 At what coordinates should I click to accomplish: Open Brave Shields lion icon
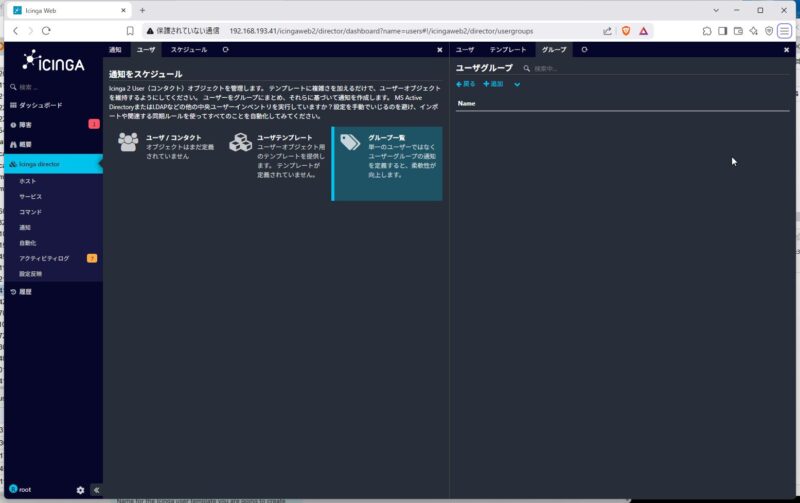[626, 31]
